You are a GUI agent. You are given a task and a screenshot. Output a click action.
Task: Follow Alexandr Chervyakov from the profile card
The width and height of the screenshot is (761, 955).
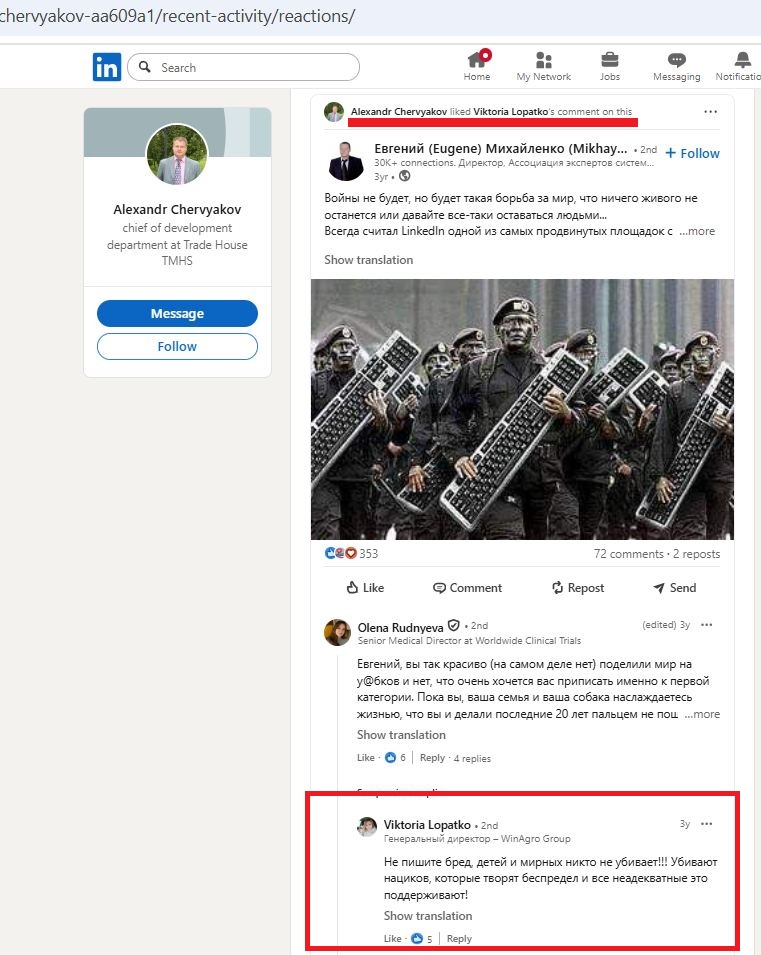click(x=177, y=347)
